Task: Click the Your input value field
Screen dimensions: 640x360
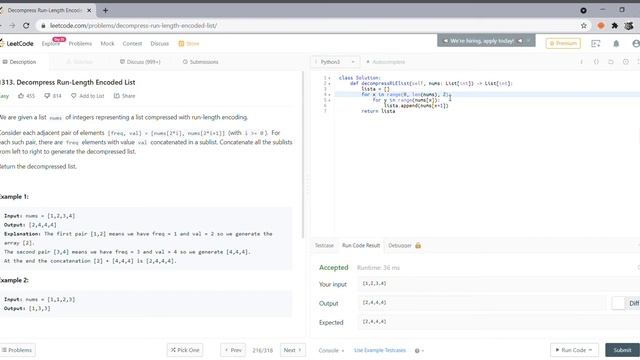Action: tap(498, 284)
